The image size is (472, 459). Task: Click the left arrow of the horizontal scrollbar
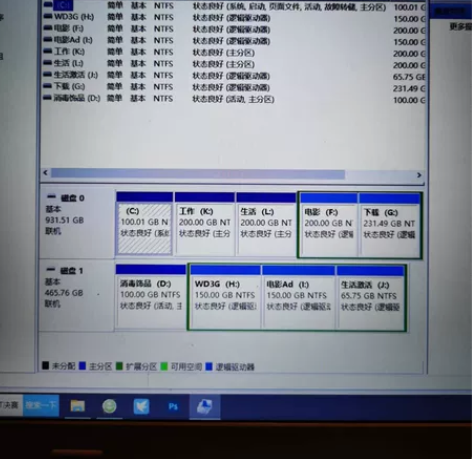tap(46, 173)
